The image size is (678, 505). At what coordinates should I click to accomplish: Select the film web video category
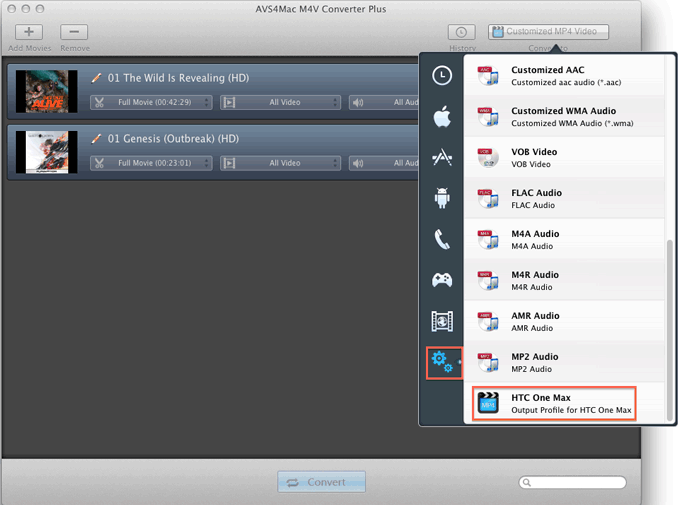tap(442, 321)
